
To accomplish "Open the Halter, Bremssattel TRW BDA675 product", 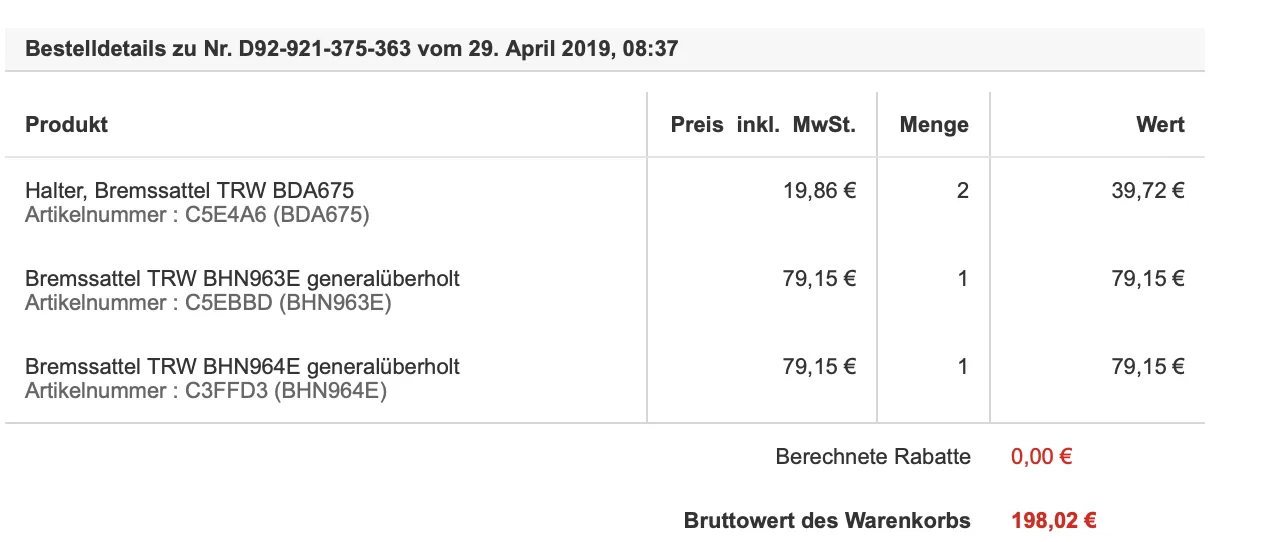I will [190, 190].
